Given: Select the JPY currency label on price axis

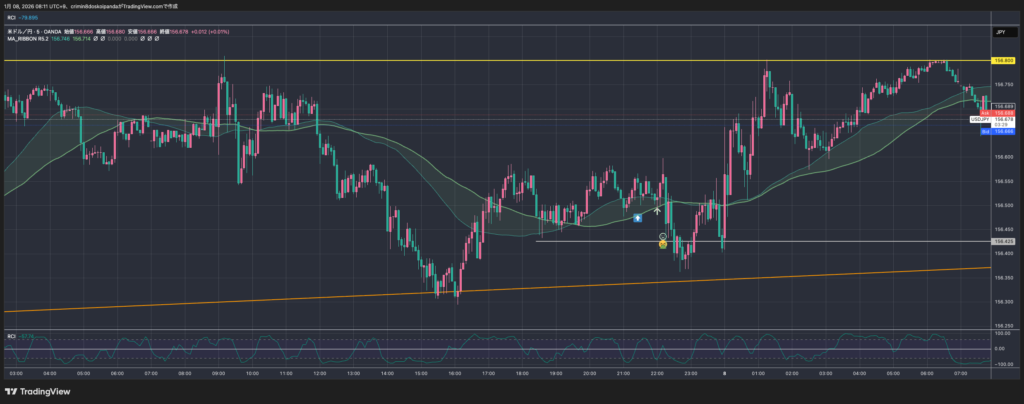Looking at the screenshot, I should [x=999, y=33].
